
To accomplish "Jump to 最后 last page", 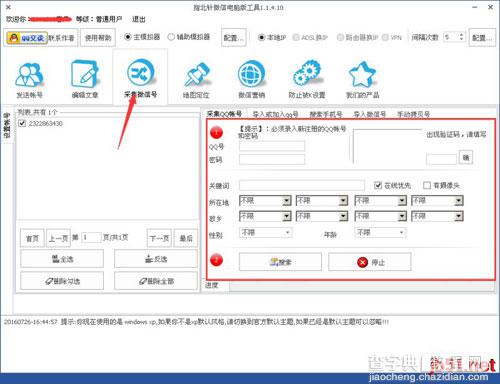I will [x=186, y=238].
